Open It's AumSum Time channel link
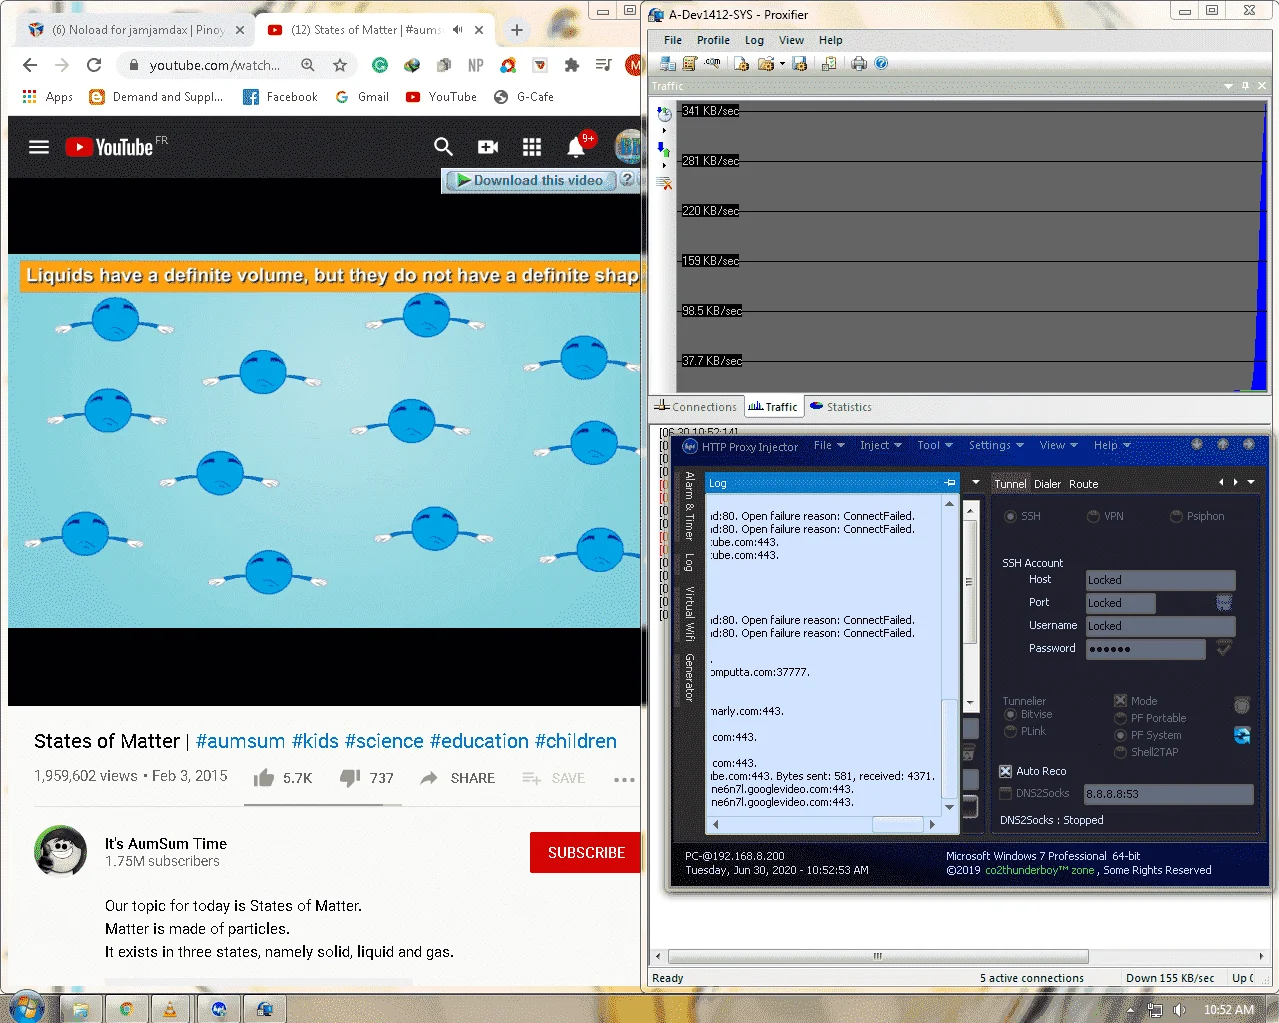 coord(166,844)
